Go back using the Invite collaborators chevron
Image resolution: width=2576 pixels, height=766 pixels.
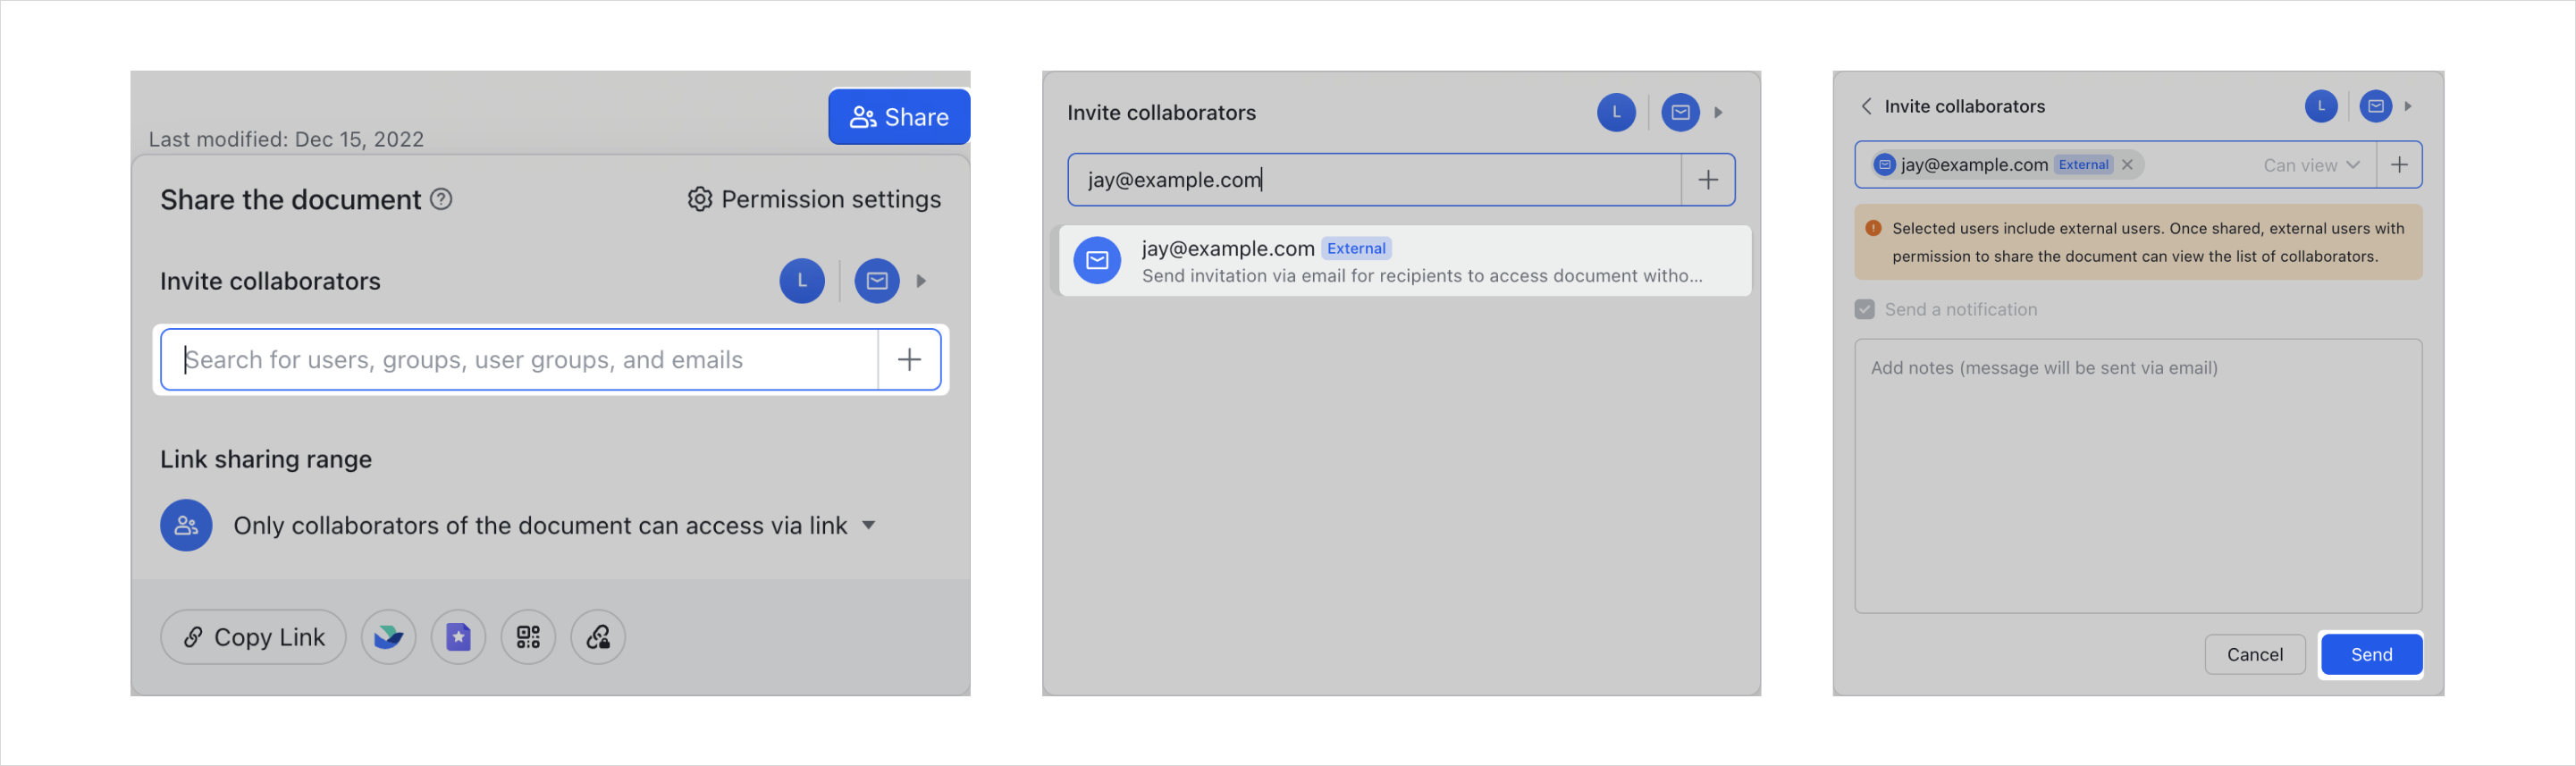point(1866,106)
